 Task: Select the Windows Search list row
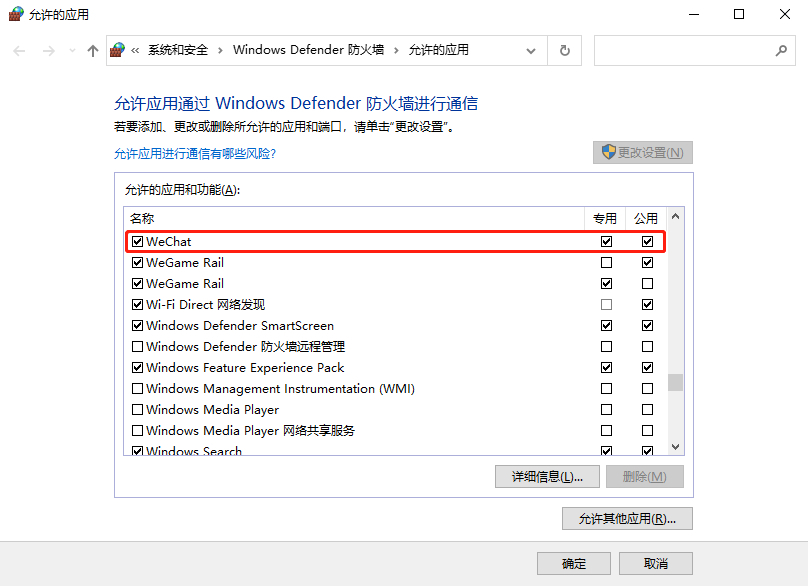click(x=396, y=450)
